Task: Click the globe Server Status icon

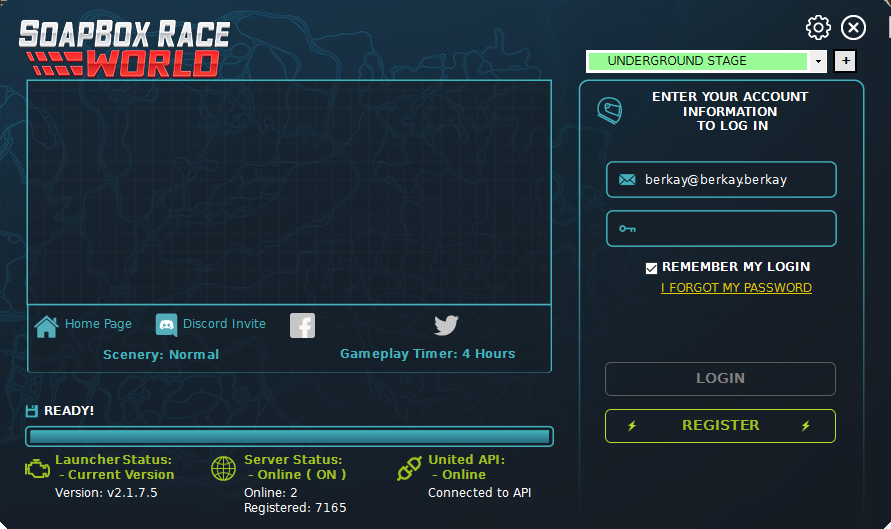Action: (x=223, y=469)
